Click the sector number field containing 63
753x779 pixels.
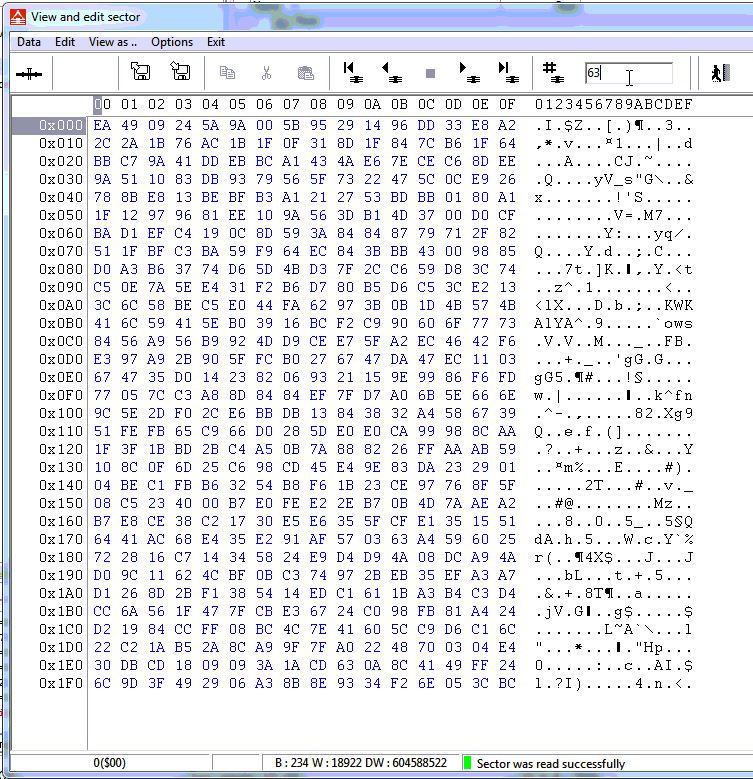point(628,73)
